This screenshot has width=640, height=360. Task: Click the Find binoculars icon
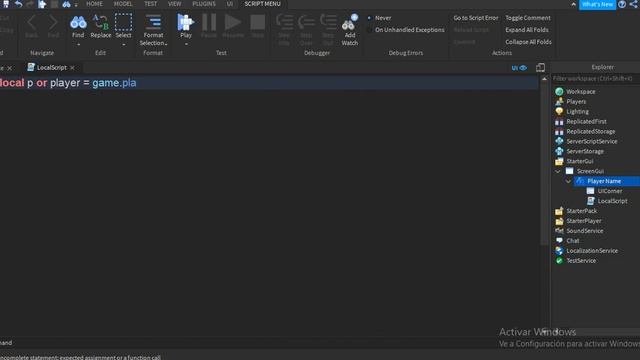pyautogui.click(x=78, y=22)
